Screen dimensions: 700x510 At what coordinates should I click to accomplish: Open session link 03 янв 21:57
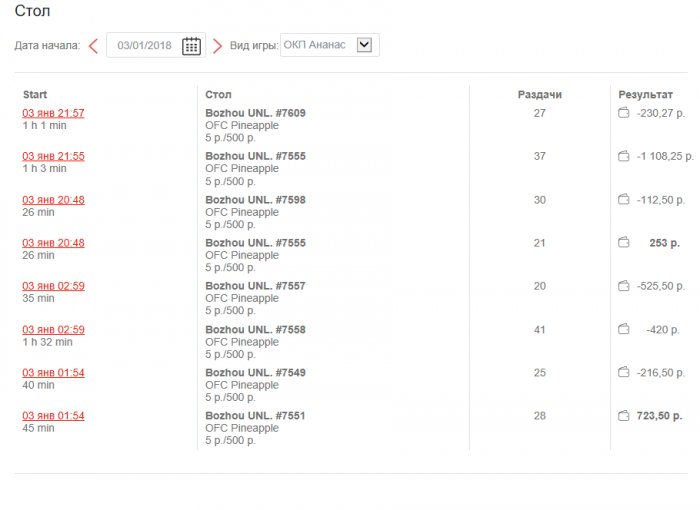53,113
